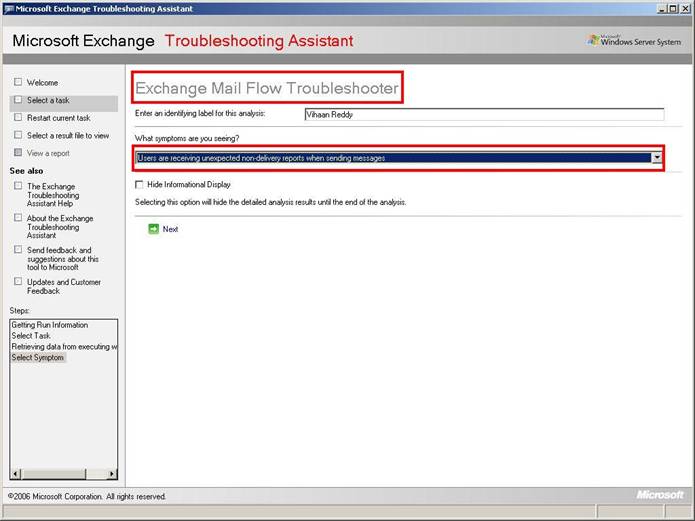This screenshot has height=521, width=695.
Task: Enable Hide Informational Display checkbox
Action: click(x=139, y=184)
